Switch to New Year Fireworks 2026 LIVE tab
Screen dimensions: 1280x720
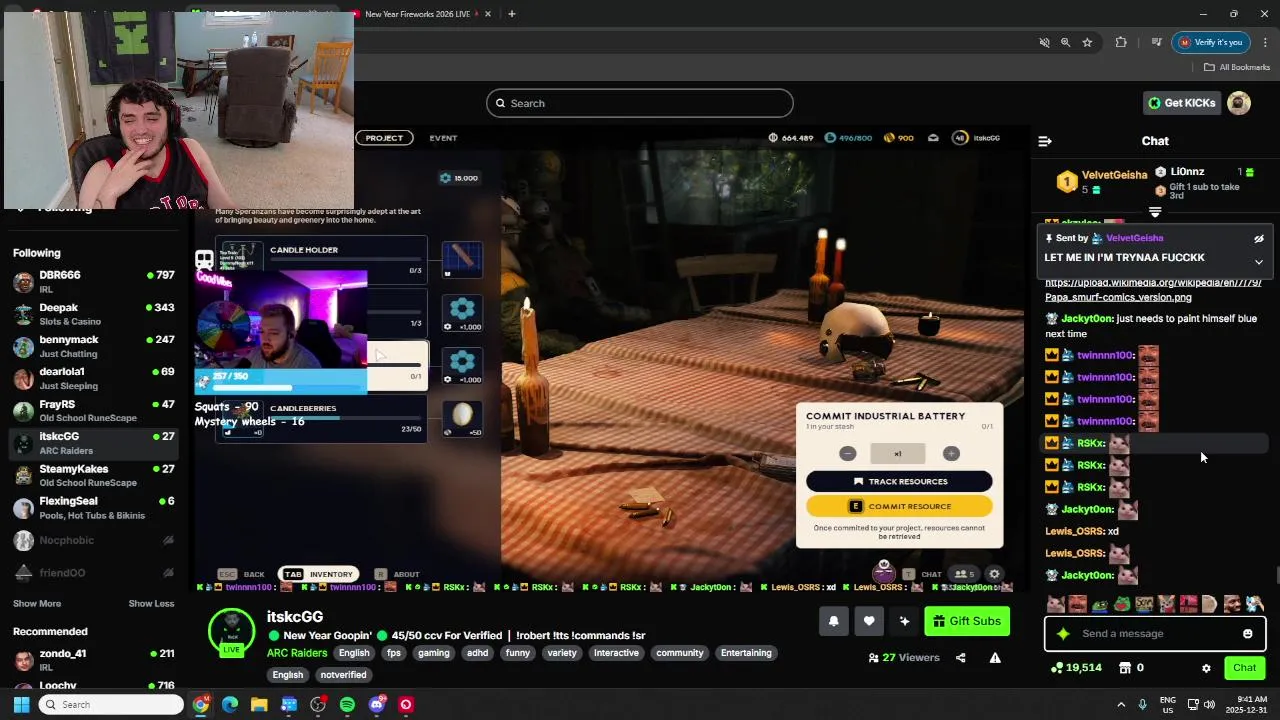click(418, 14)
